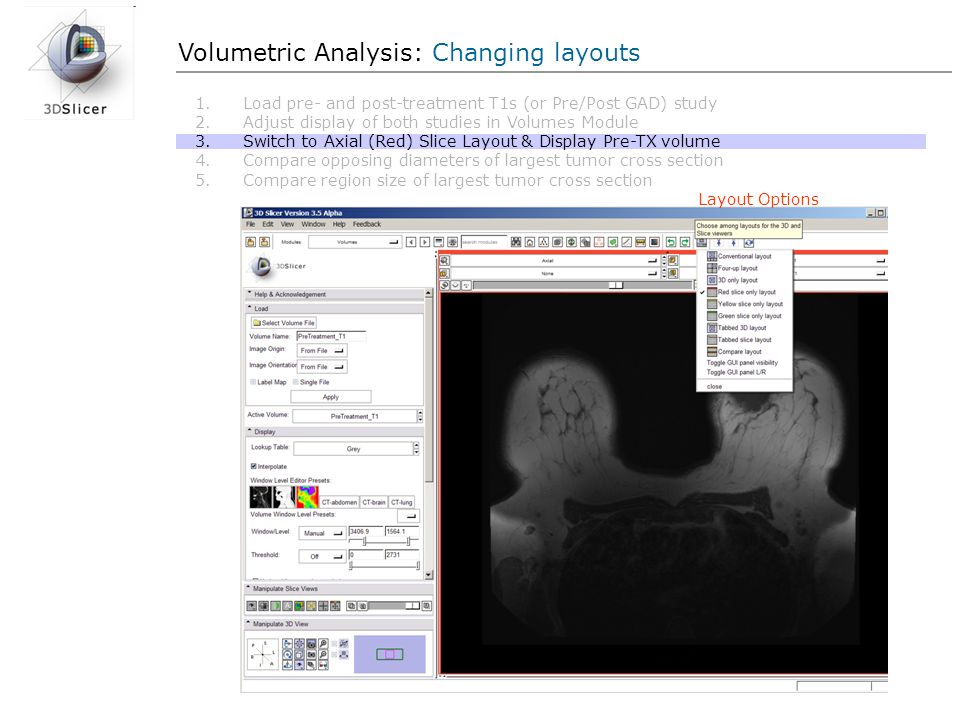Viewport: 960px width, 720px height.
Task: Select Four-up layout option
Action: [732, 268]
